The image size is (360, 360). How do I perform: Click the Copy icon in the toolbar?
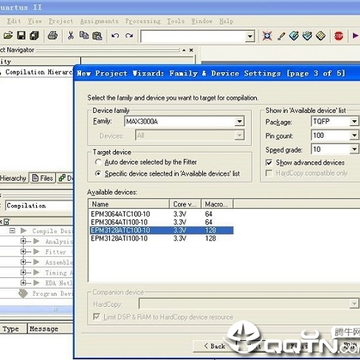click(84, 35)
